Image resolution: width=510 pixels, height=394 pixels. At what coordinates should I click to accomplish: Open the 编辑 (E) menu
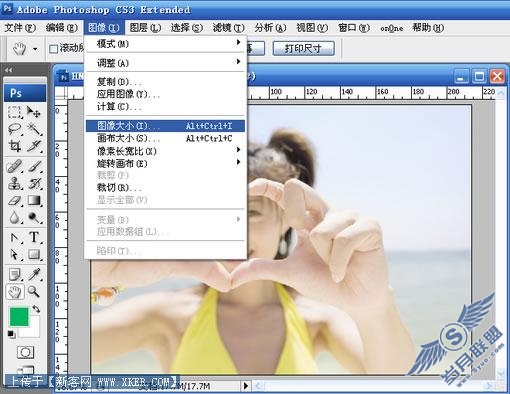click(62, 28)
